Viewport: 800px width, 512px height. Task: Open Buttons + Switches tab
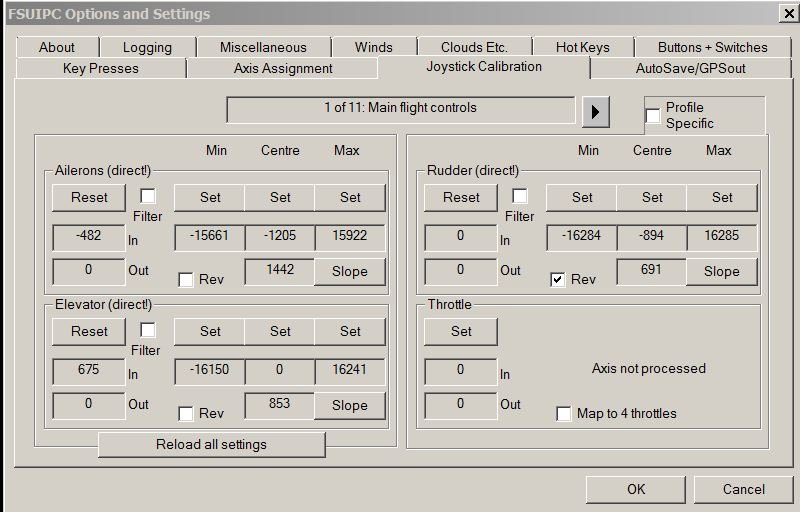tap(713, 47)
